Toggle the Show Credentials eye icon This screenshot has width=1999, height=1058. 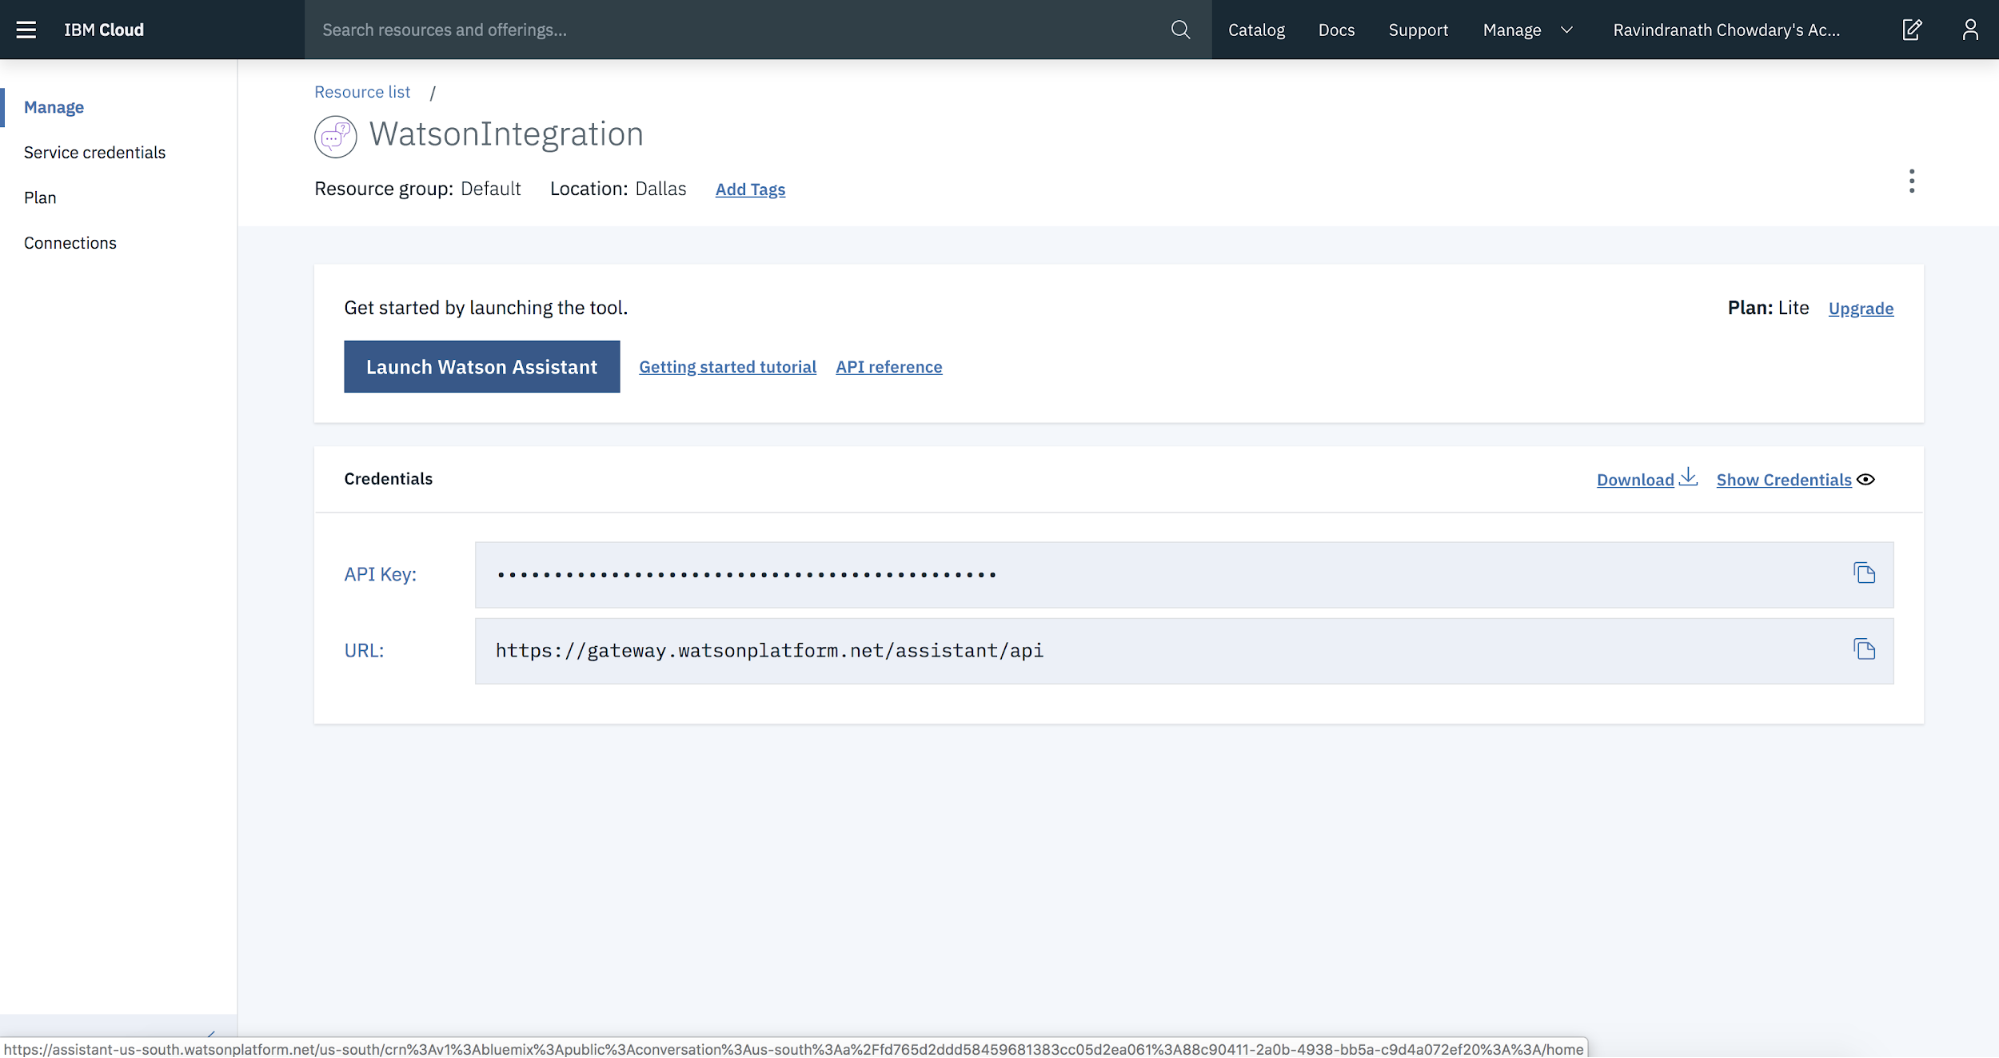[x=1866, y=479]
